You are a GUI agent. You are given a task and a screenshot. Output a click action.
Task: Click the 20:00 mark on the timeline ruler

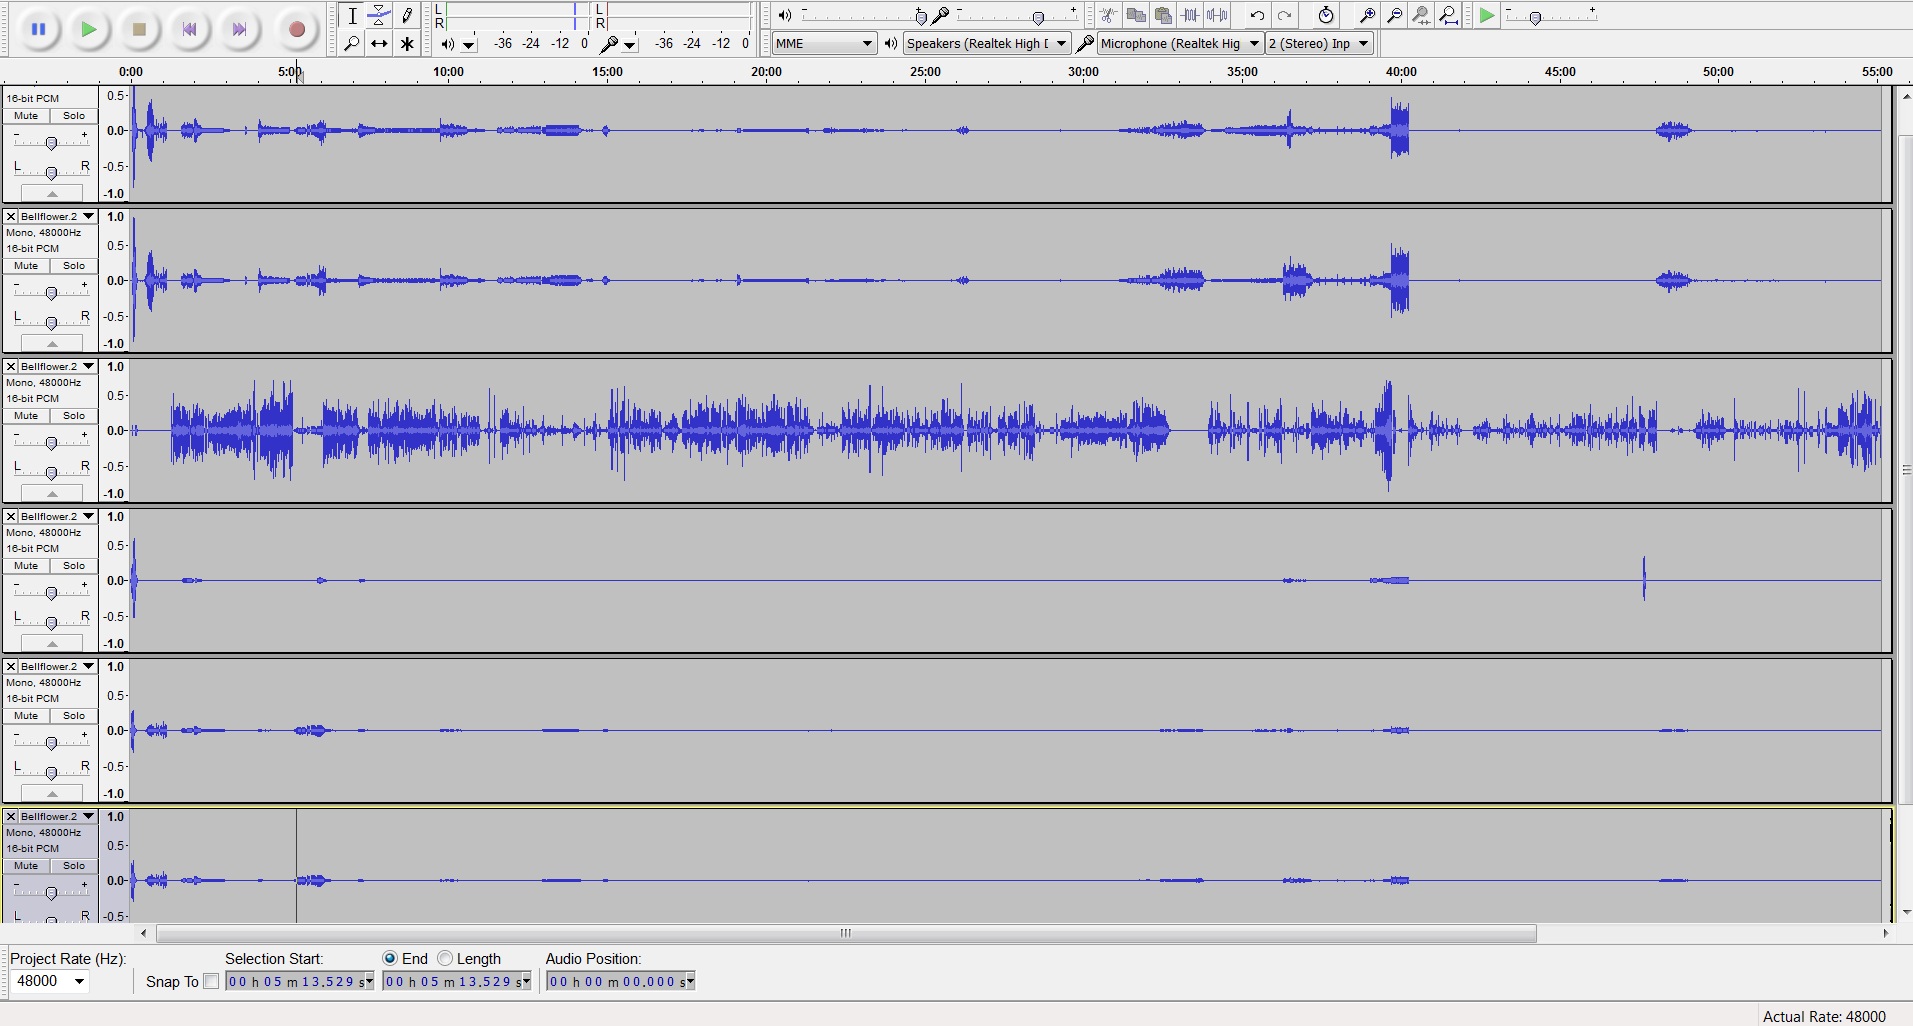point(766,72)
